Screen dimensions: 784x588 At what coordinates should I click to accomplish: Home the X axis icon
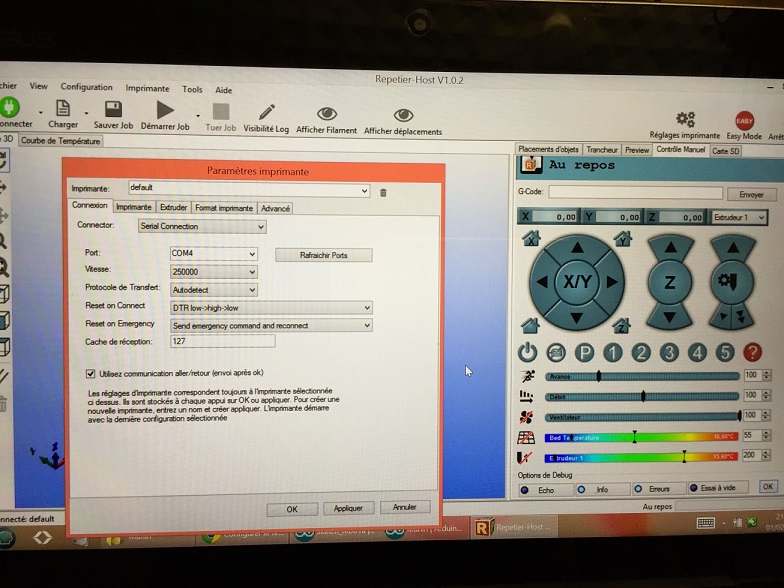531,238
